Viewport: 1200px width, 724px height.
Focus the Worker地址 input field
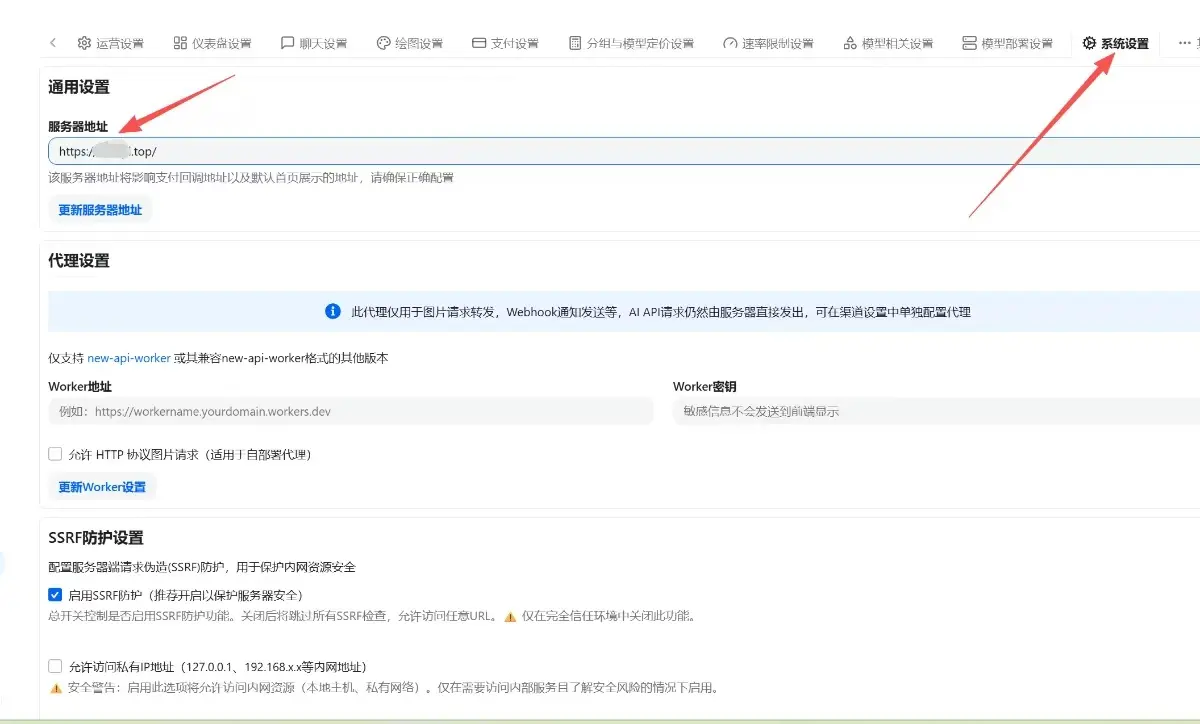click(x=350, y=411)
